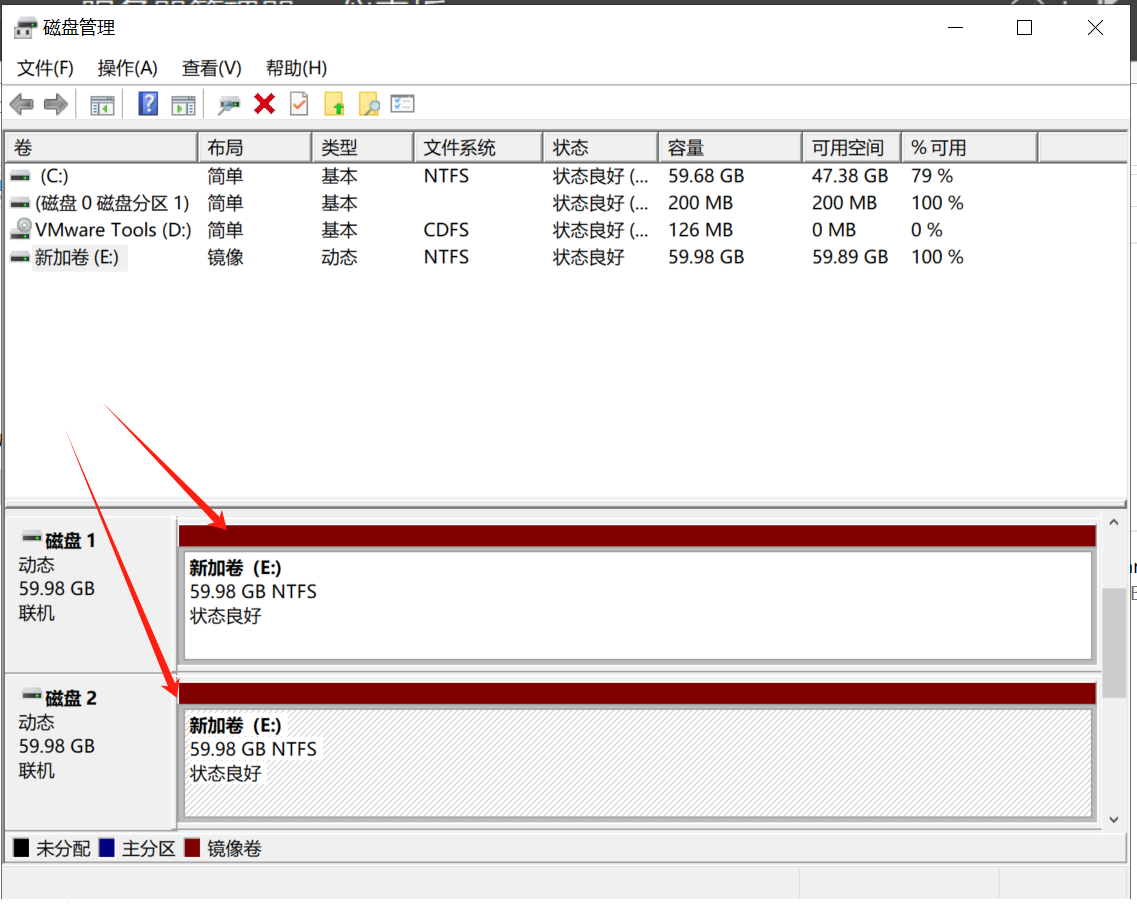Image resolution: width=1137 pixels, height=904 pixels.
Task: Click the 59.68 GB capacity cell
Action: click(706, 176)
